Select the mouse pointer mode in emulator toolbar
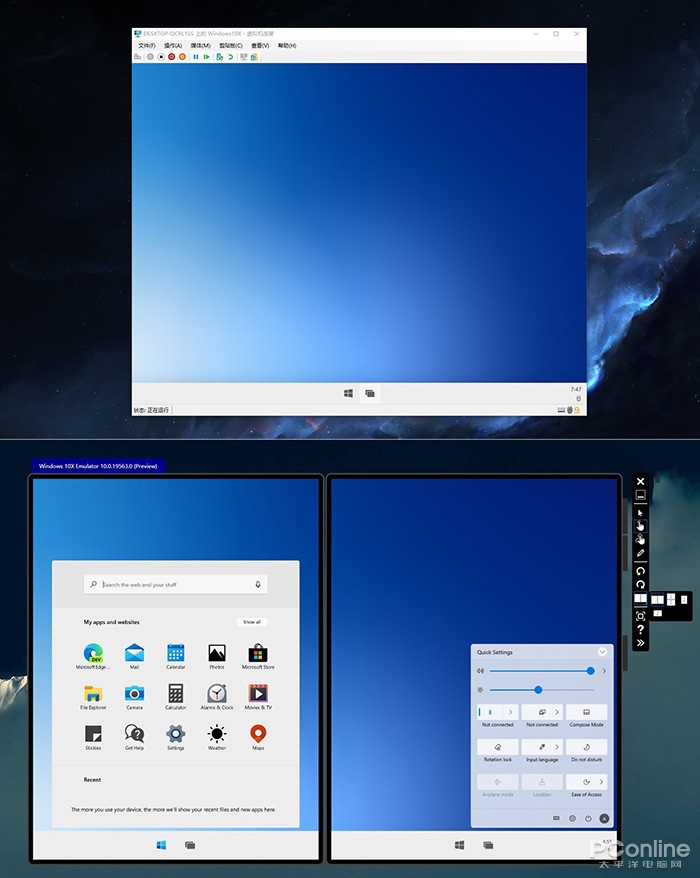The height and width of the screenshot is (878, 700). click(640, 512)
